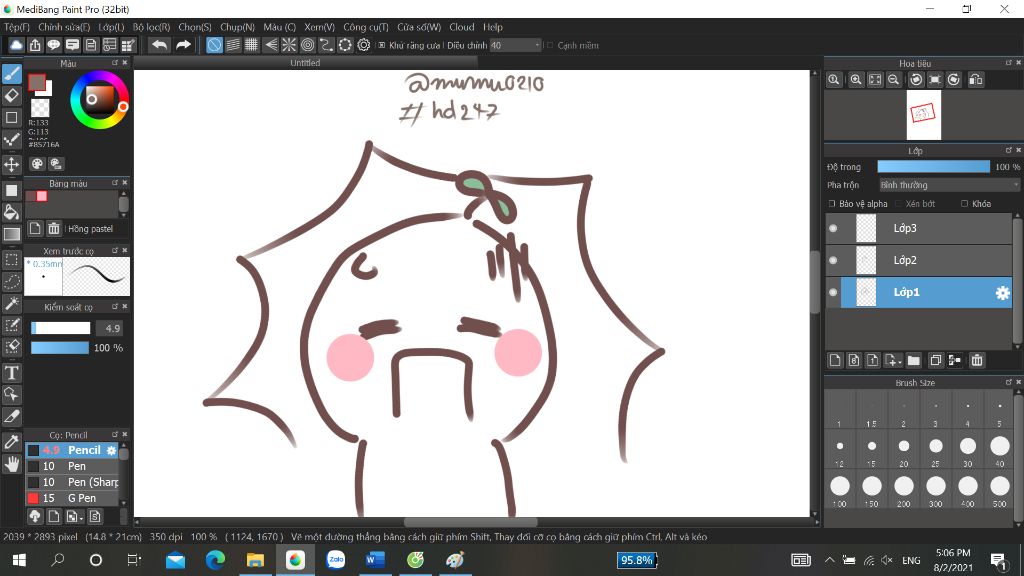Screen dimensions: 1024x576
Task: Open add-brush dropdown in brush panel
Action: [74, 517]
